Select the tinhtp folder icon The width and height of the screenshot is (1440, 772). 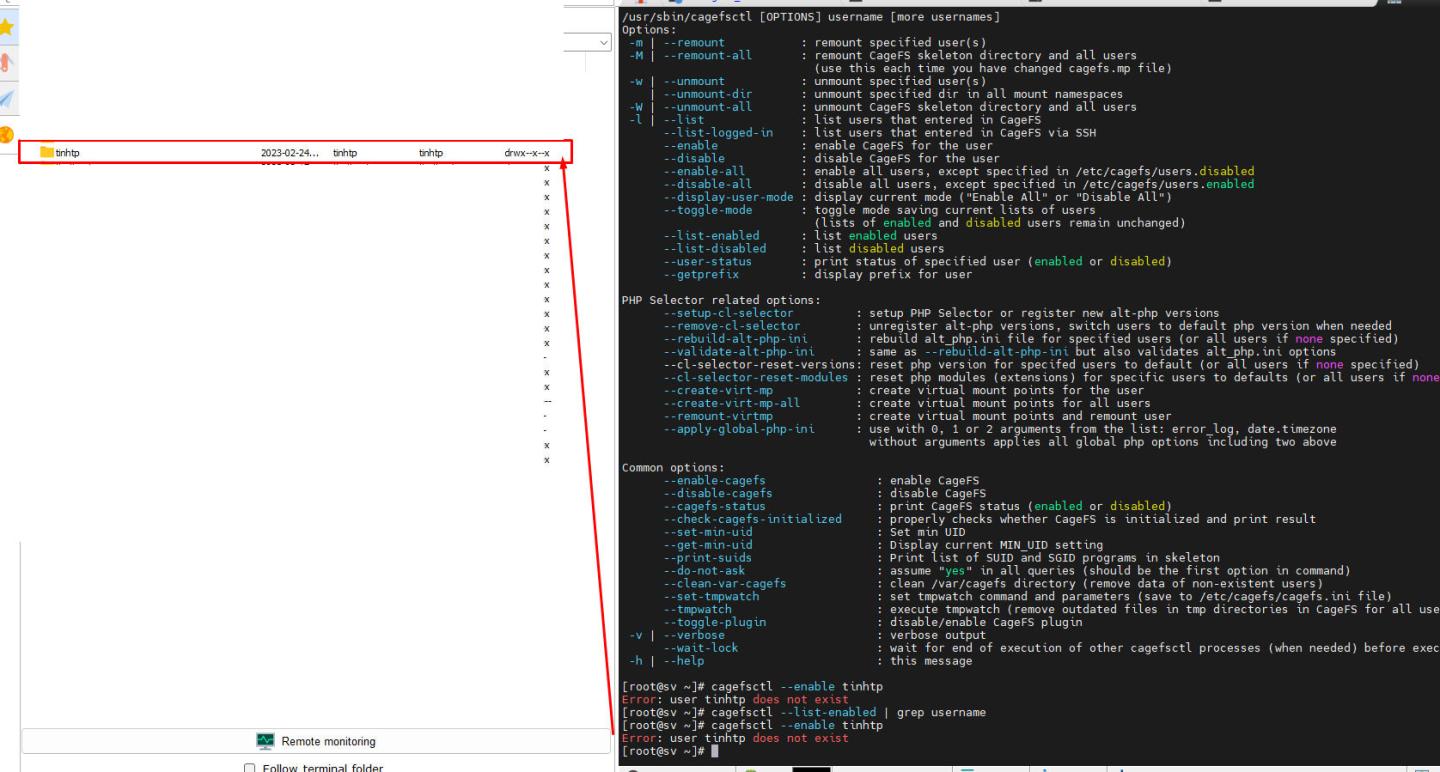coord(46,152)
